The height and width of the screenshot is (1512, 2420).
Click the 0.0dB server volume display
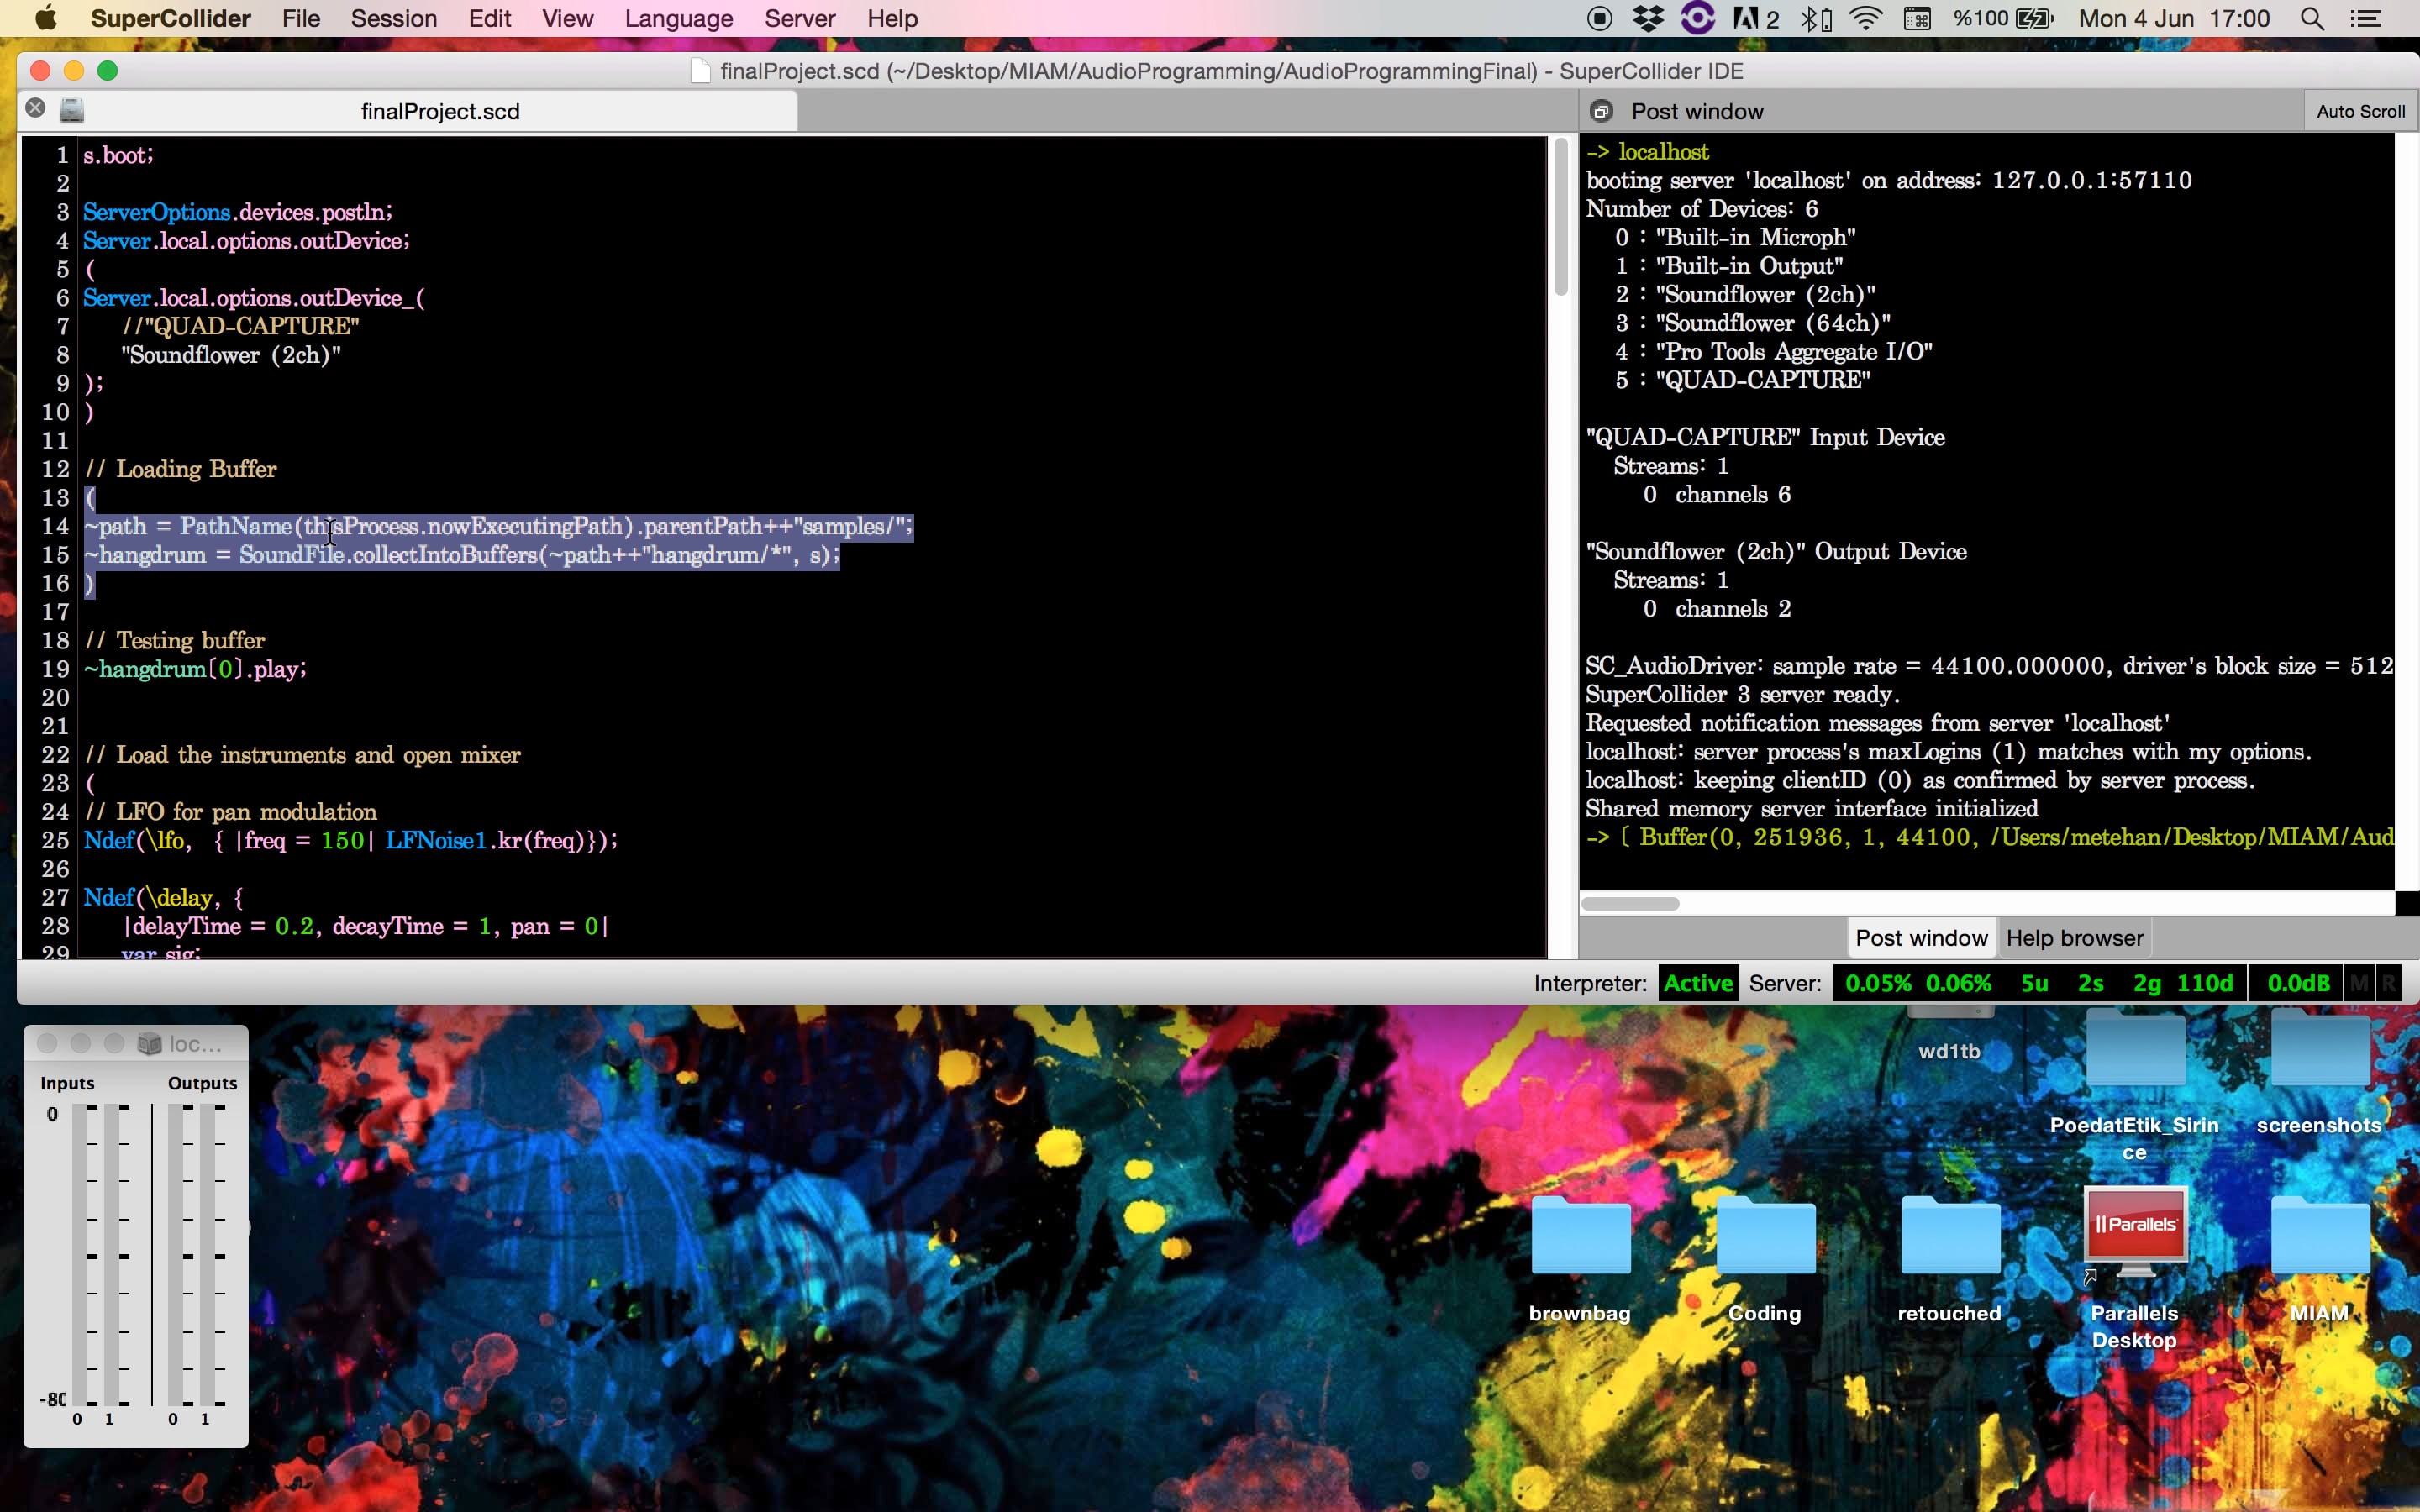2298,983
